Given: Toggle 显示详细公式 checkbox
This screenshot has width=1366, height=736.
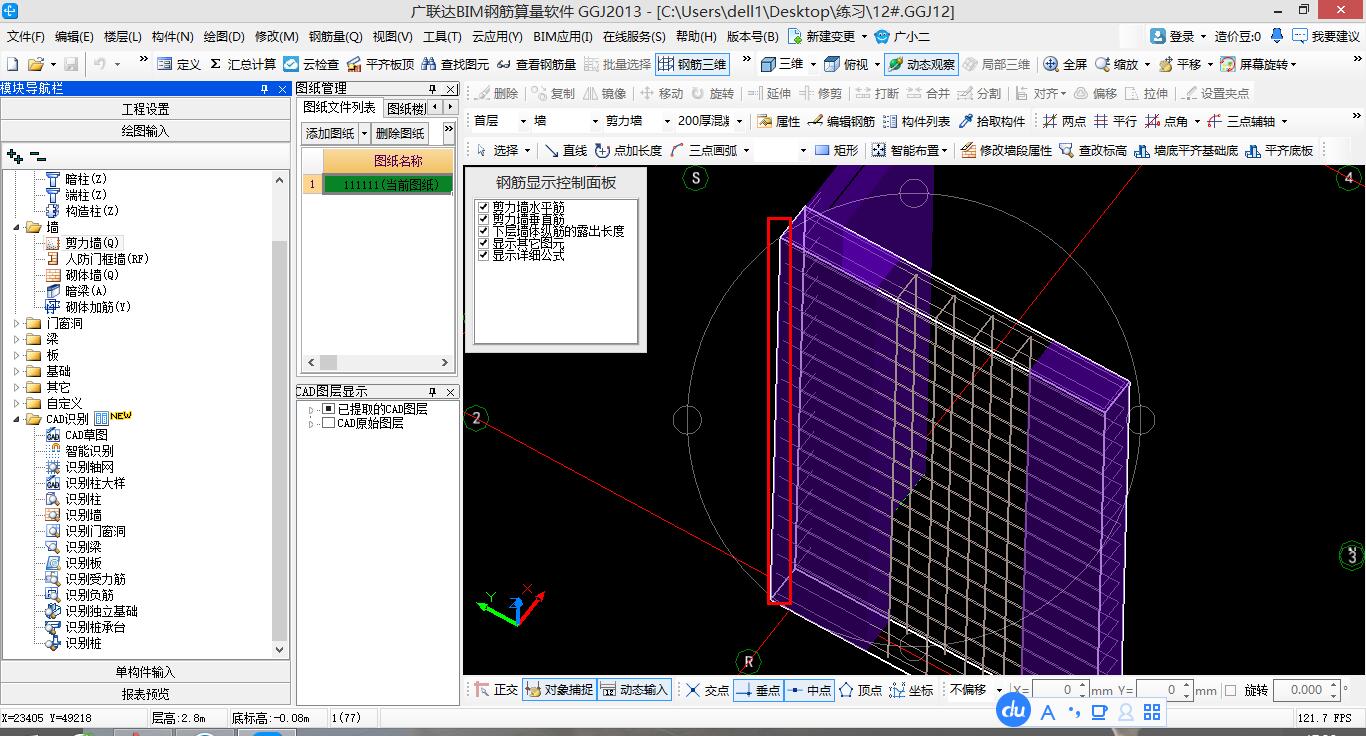Looking at the screenshot, I should [x=484, y=255].
